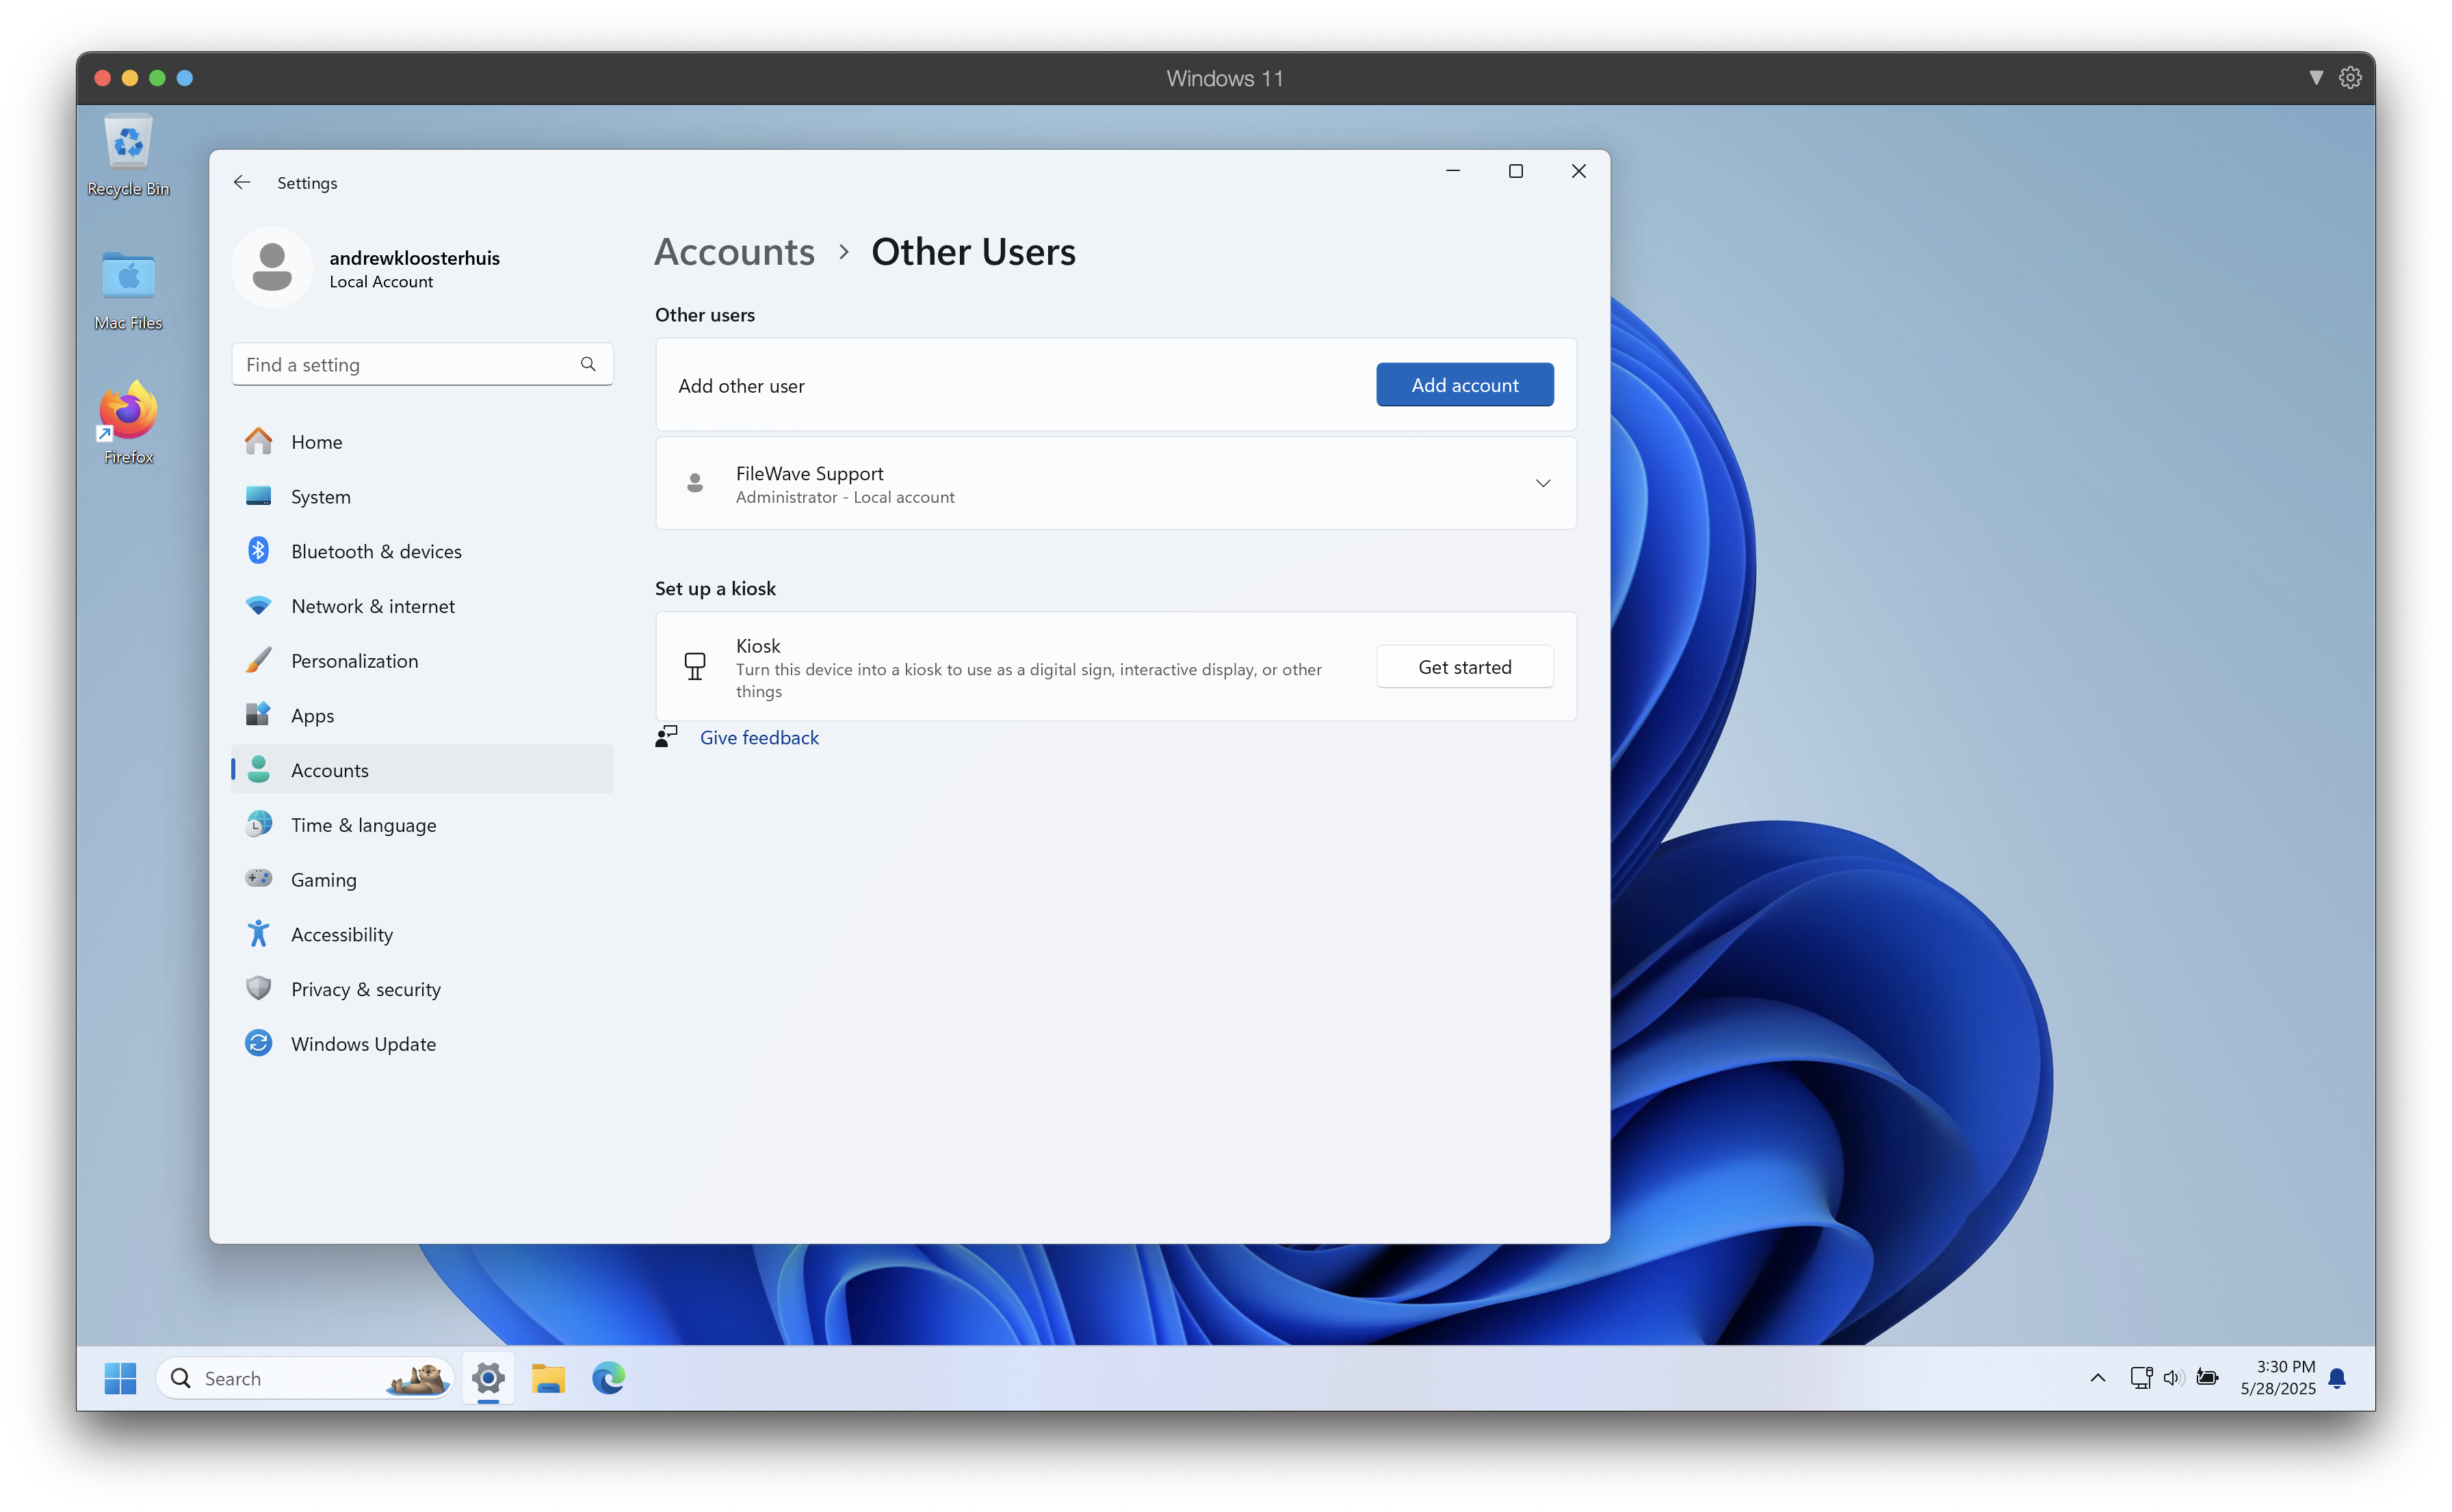Select System from the sidebar
2452x1512 pixels.
pyautogui.click(x=422, y=497)
